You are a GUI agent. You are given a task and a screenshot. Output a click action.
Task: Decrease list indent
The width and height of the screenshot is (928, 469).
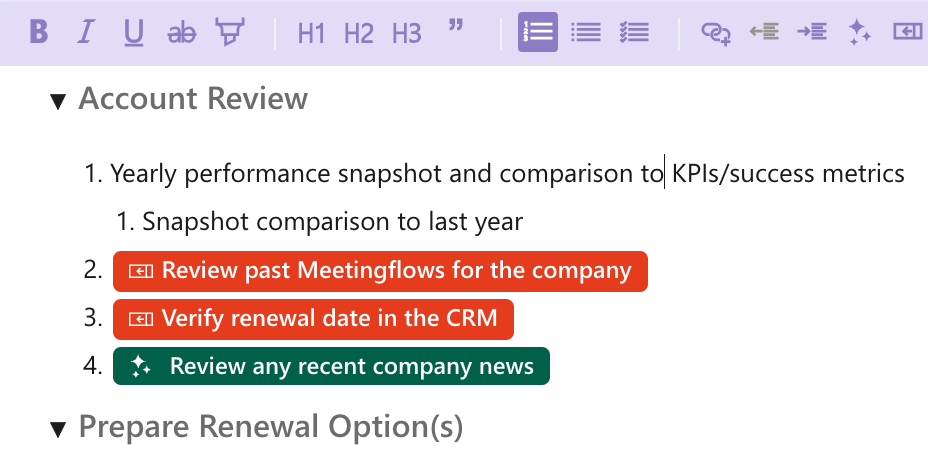[x=764, y=32]
